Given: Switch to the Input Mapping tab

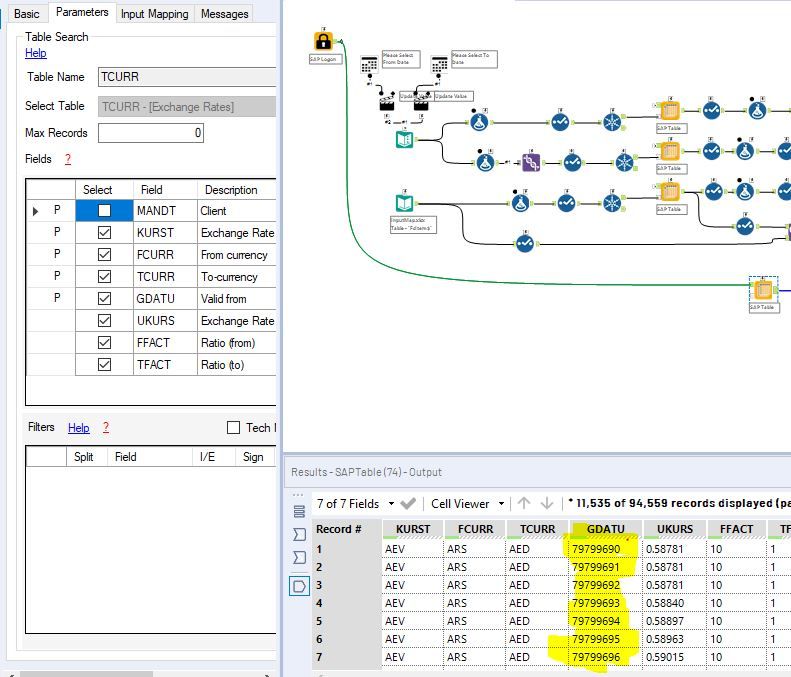Looking at the screenshot, I should pos(153,14).
